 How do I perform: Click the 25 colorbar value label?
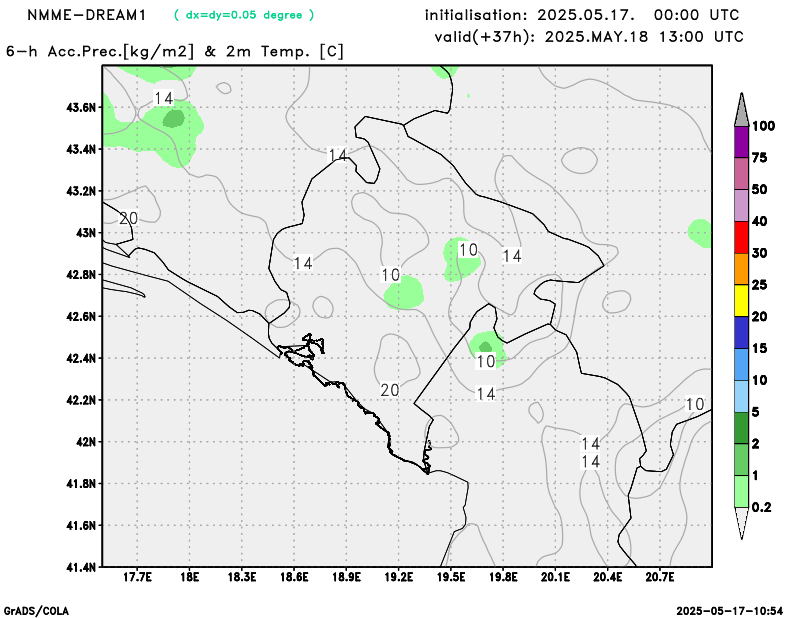pos(760,285)
